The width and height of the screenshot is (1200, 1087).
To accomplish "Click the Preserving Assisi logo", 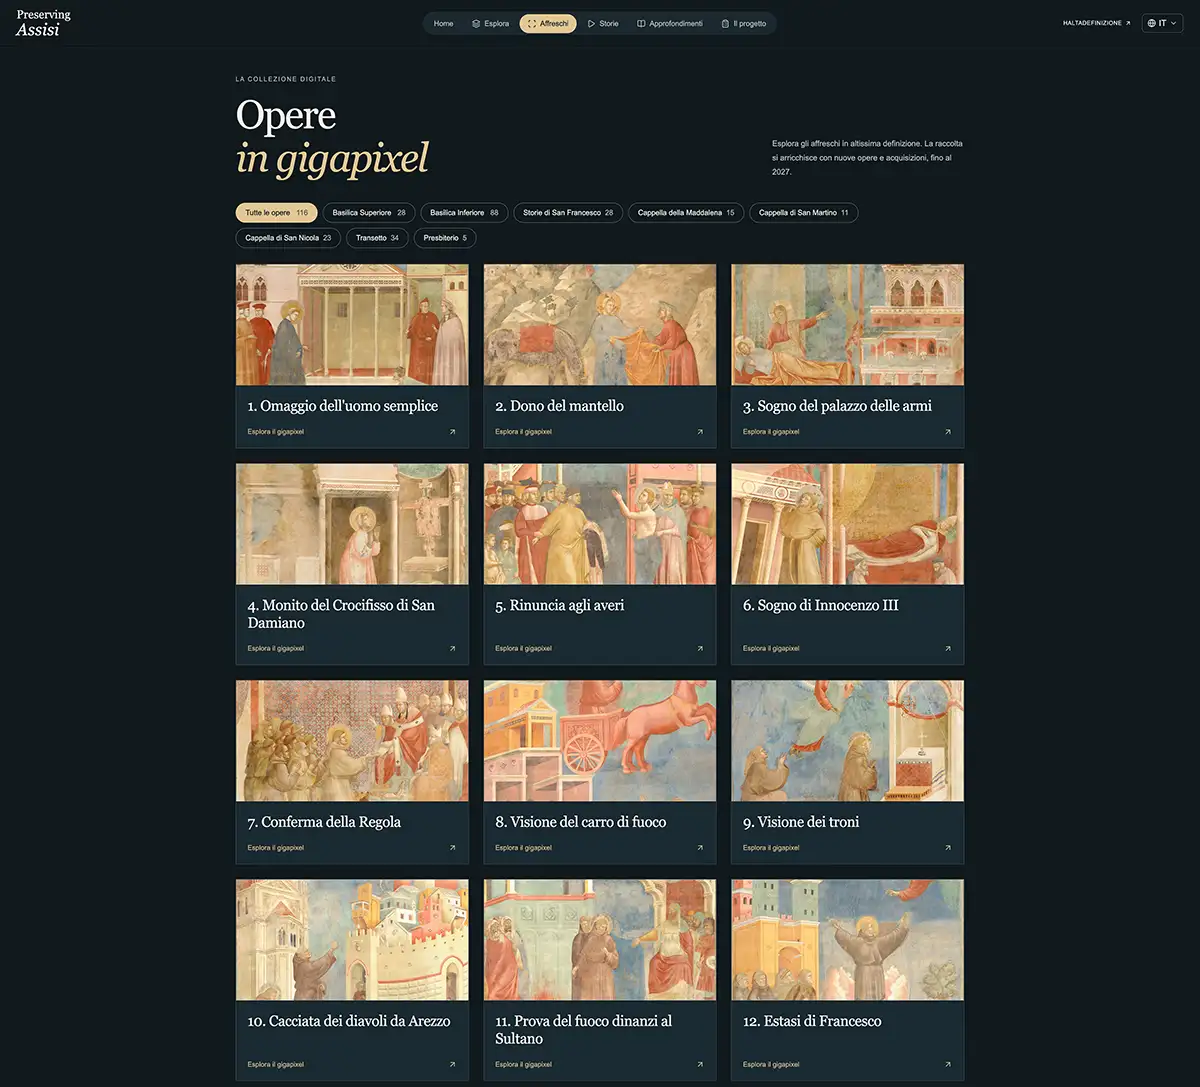I will [43, 23].
